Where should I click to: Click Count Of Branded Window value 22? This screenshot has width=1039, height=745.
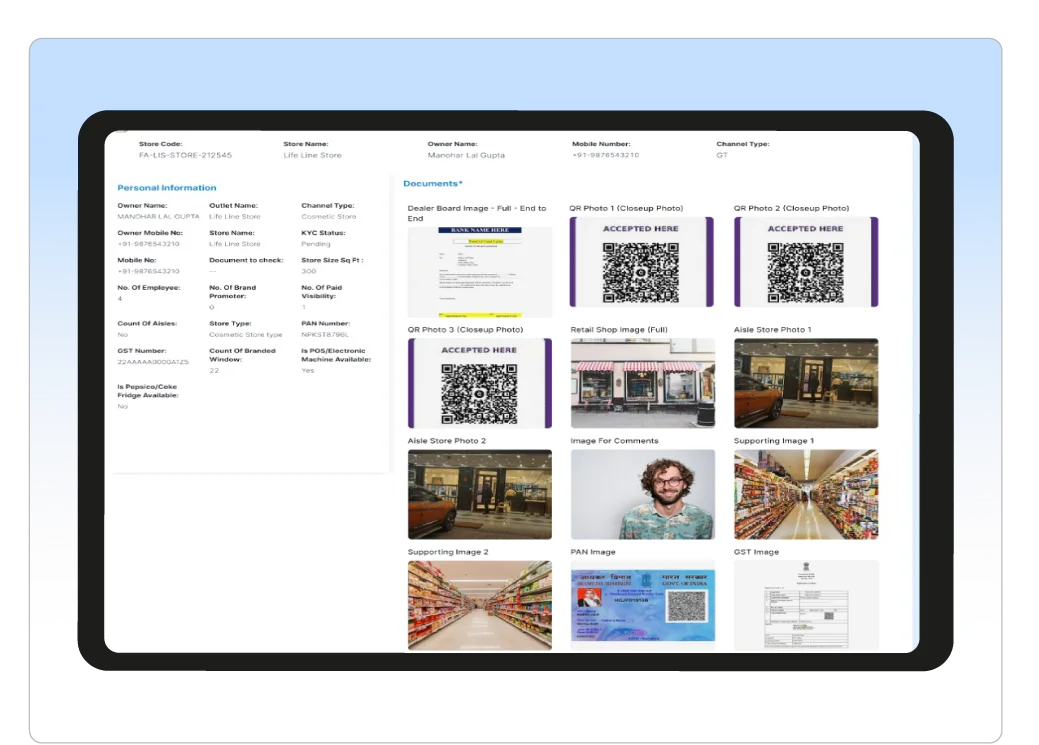point(214,371)
